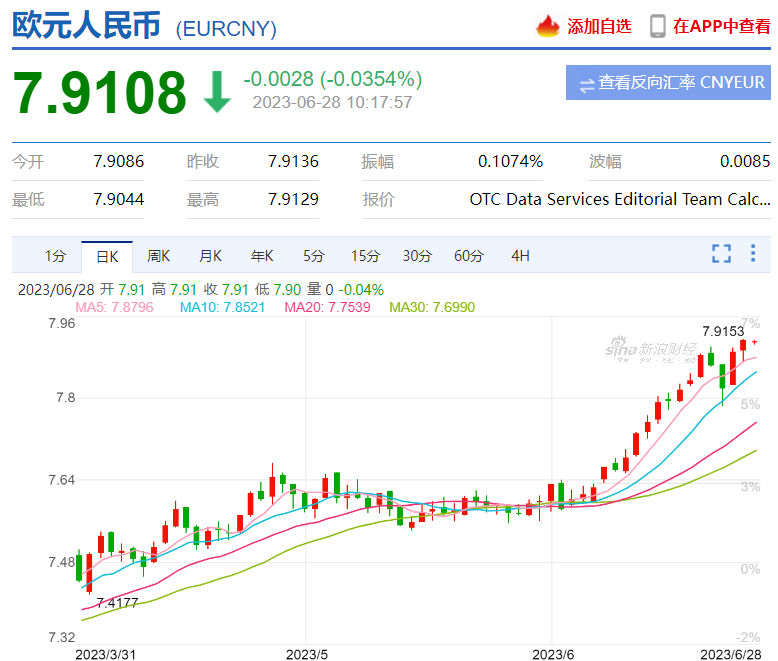Image resolution: width=778 pixels, height=661 pixels.
Task: Toggle the chart fullscreen icon
Action: [721, 254]
